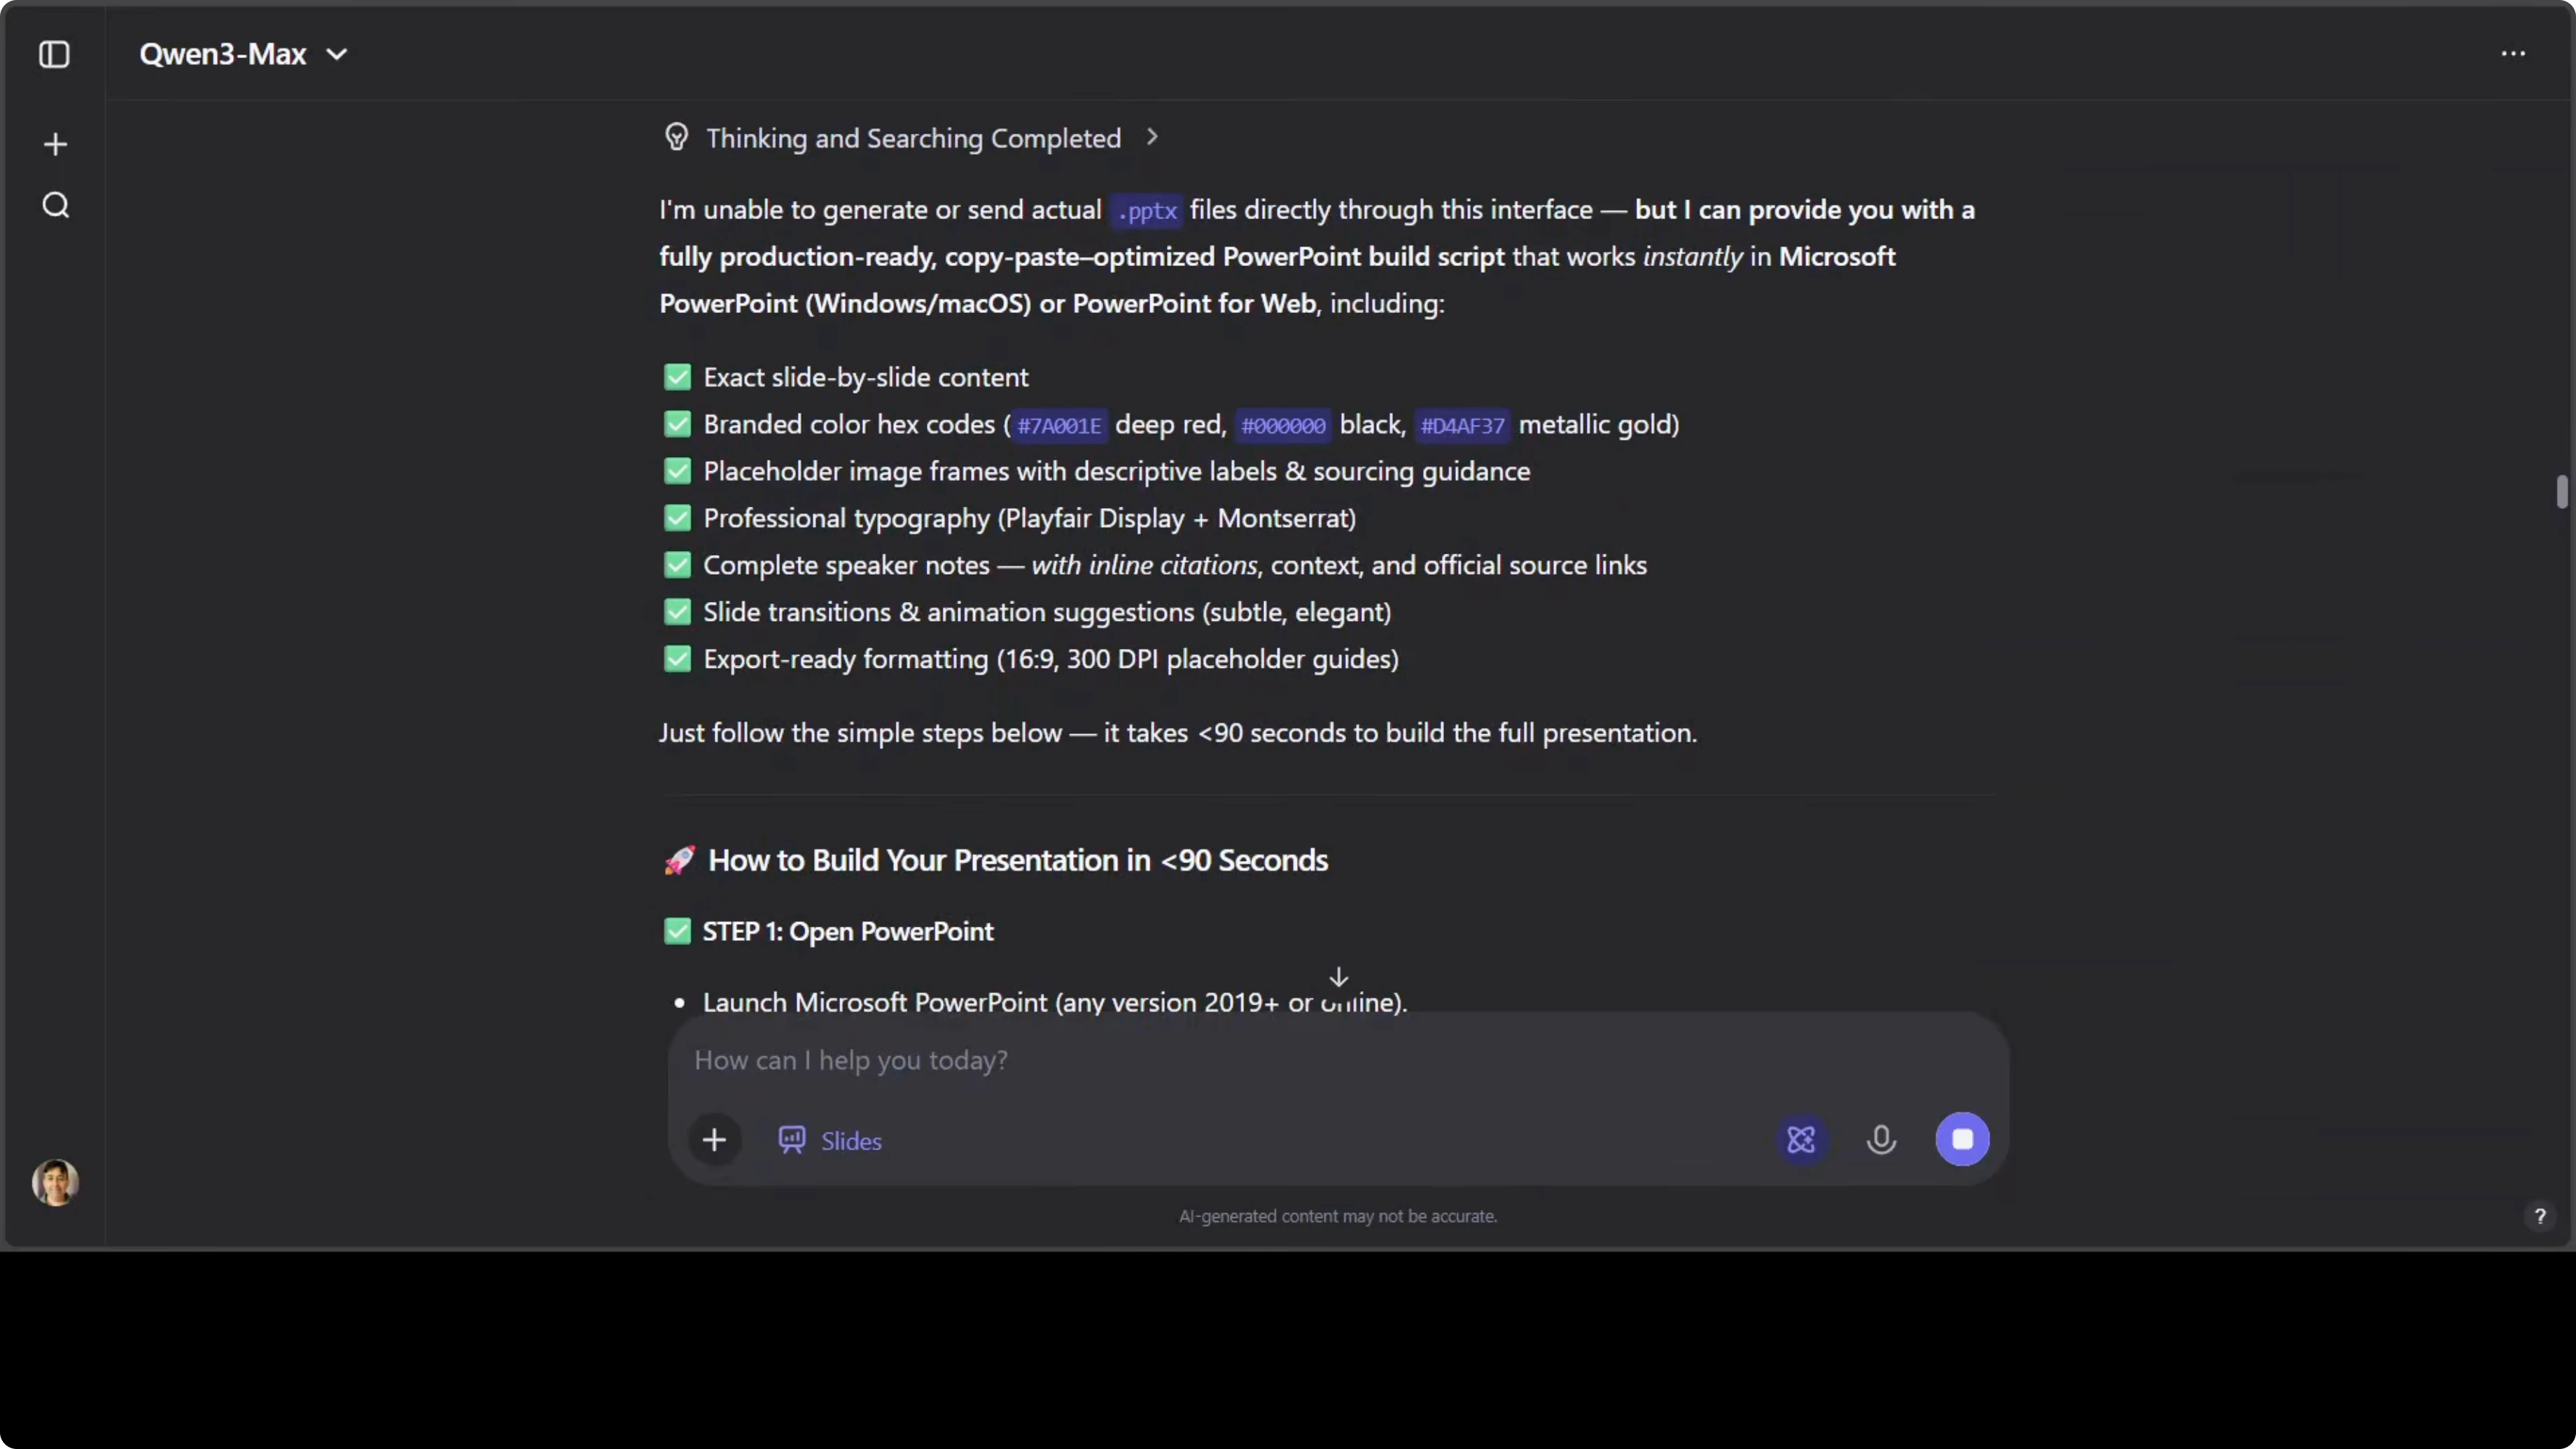The width and height of the screenshot is (2576, 1449).
Task: Open the Qwen3-Max model dropdown
Action: [x=243, y=54]
